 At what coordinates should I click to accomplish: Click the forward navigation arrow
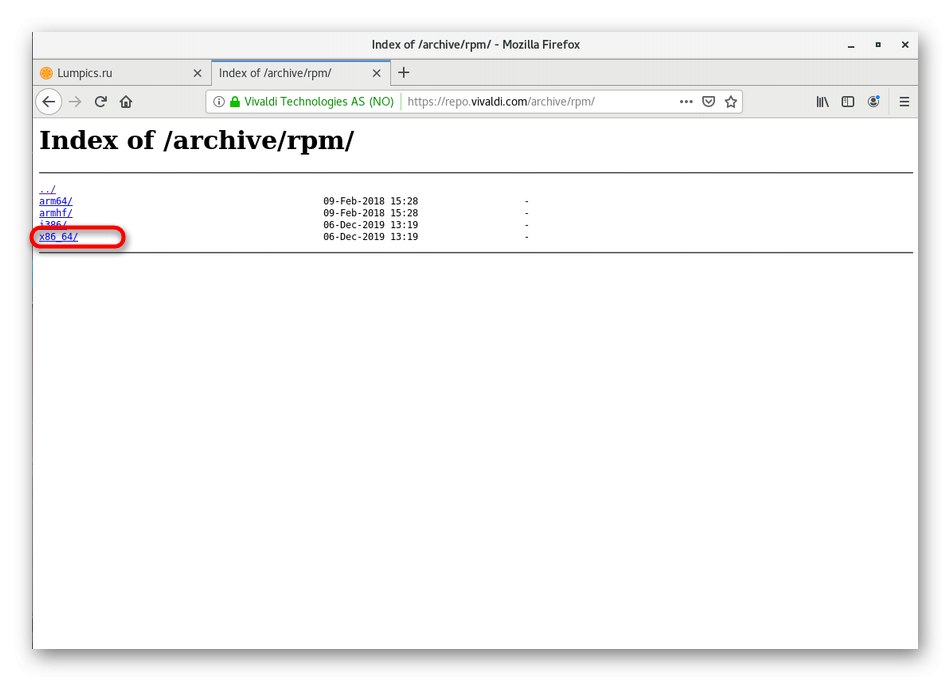coord(75,102)
